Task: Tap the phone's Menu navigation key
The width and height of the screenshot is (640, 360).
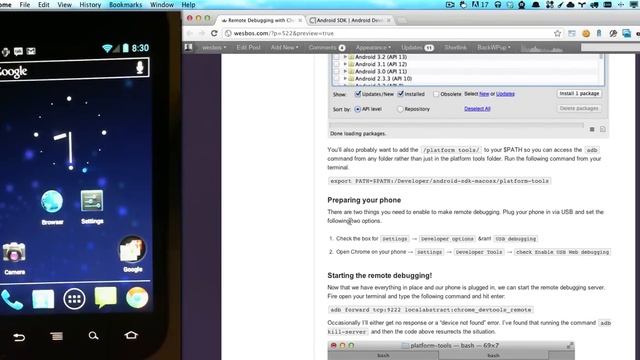Action: [x=56, y=336]
